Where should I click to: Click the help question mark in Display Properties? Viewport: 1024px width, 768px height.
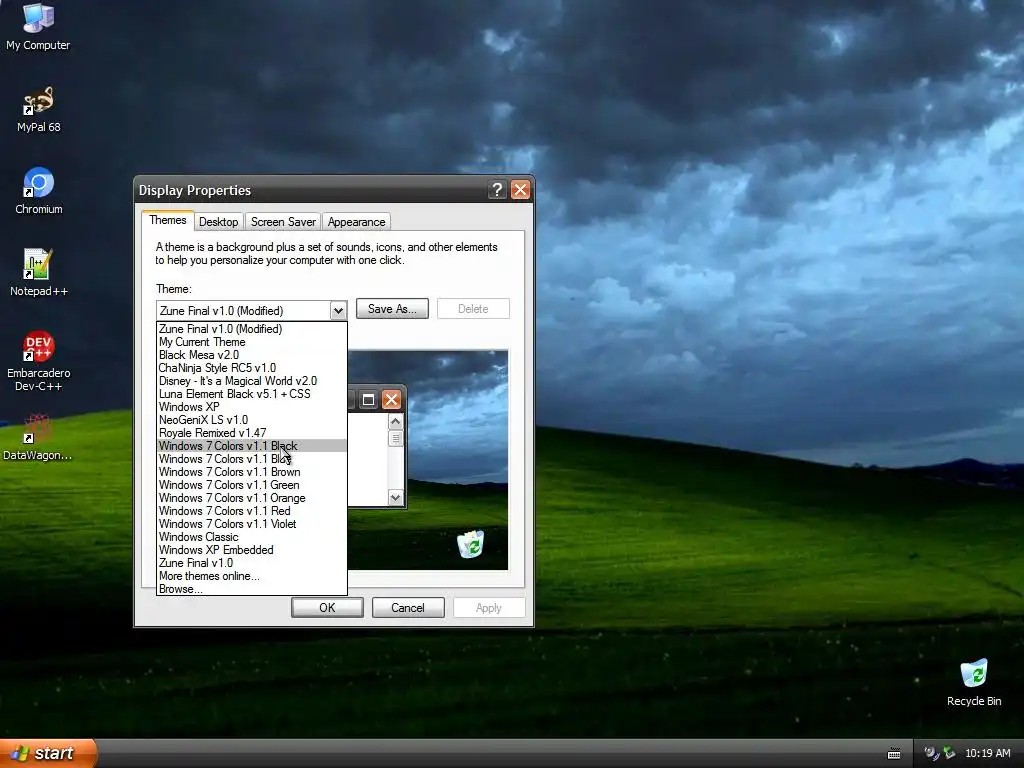(x=497, y=190)
